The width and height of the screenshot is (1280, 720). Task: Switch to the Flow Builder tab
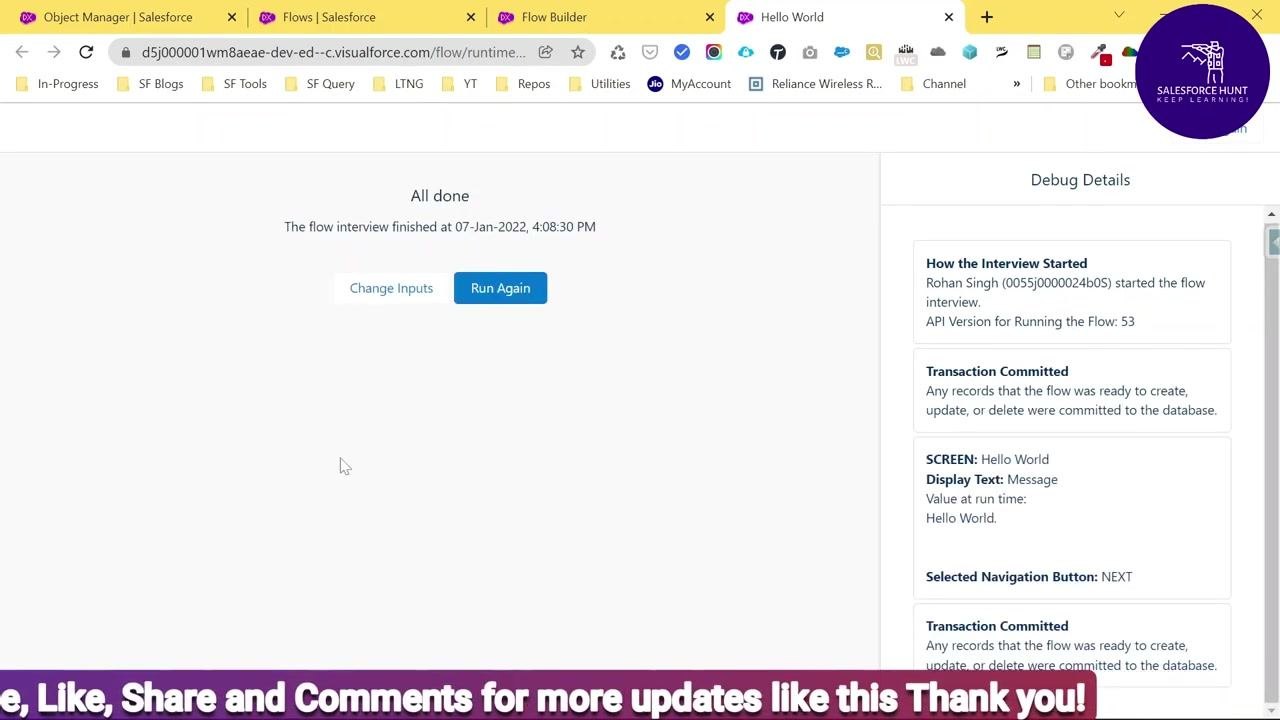605,17
